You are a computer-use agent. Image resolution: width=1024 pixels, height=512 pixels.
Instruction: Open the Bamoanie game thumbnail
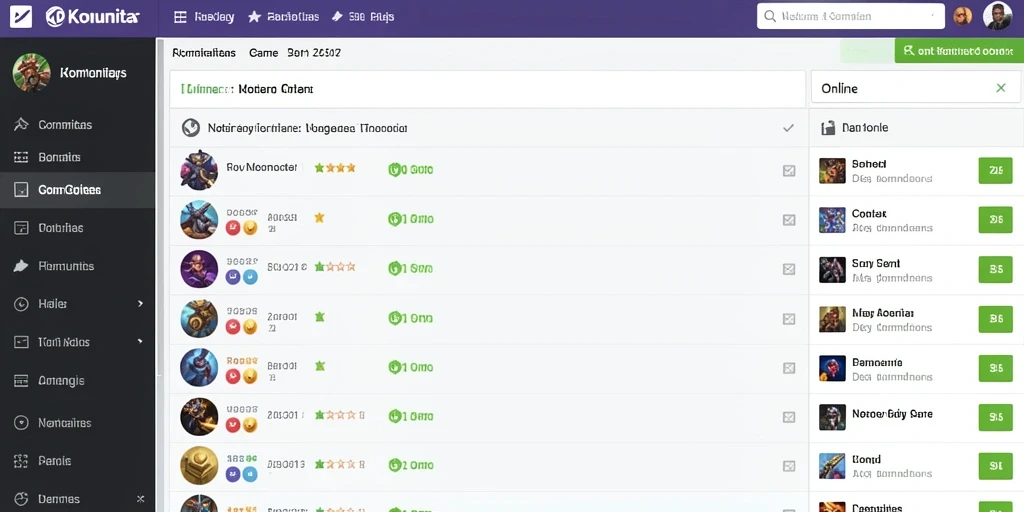tap(832, 368)
